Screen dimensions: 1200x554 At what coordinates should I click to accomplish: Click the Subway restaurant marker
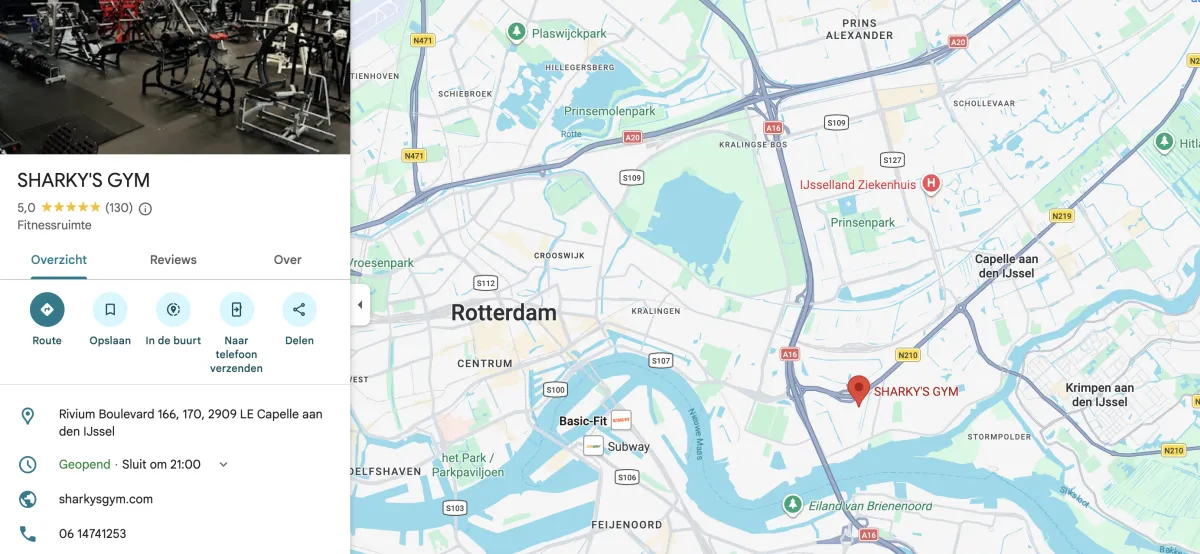tap(593, 446)
